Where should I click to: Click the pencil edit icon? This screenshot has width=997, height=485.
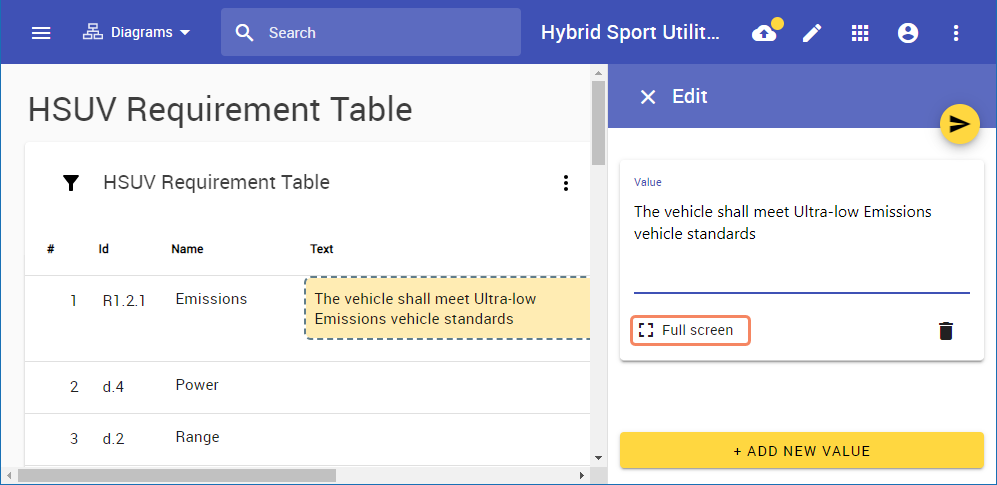tap(812, 33)
